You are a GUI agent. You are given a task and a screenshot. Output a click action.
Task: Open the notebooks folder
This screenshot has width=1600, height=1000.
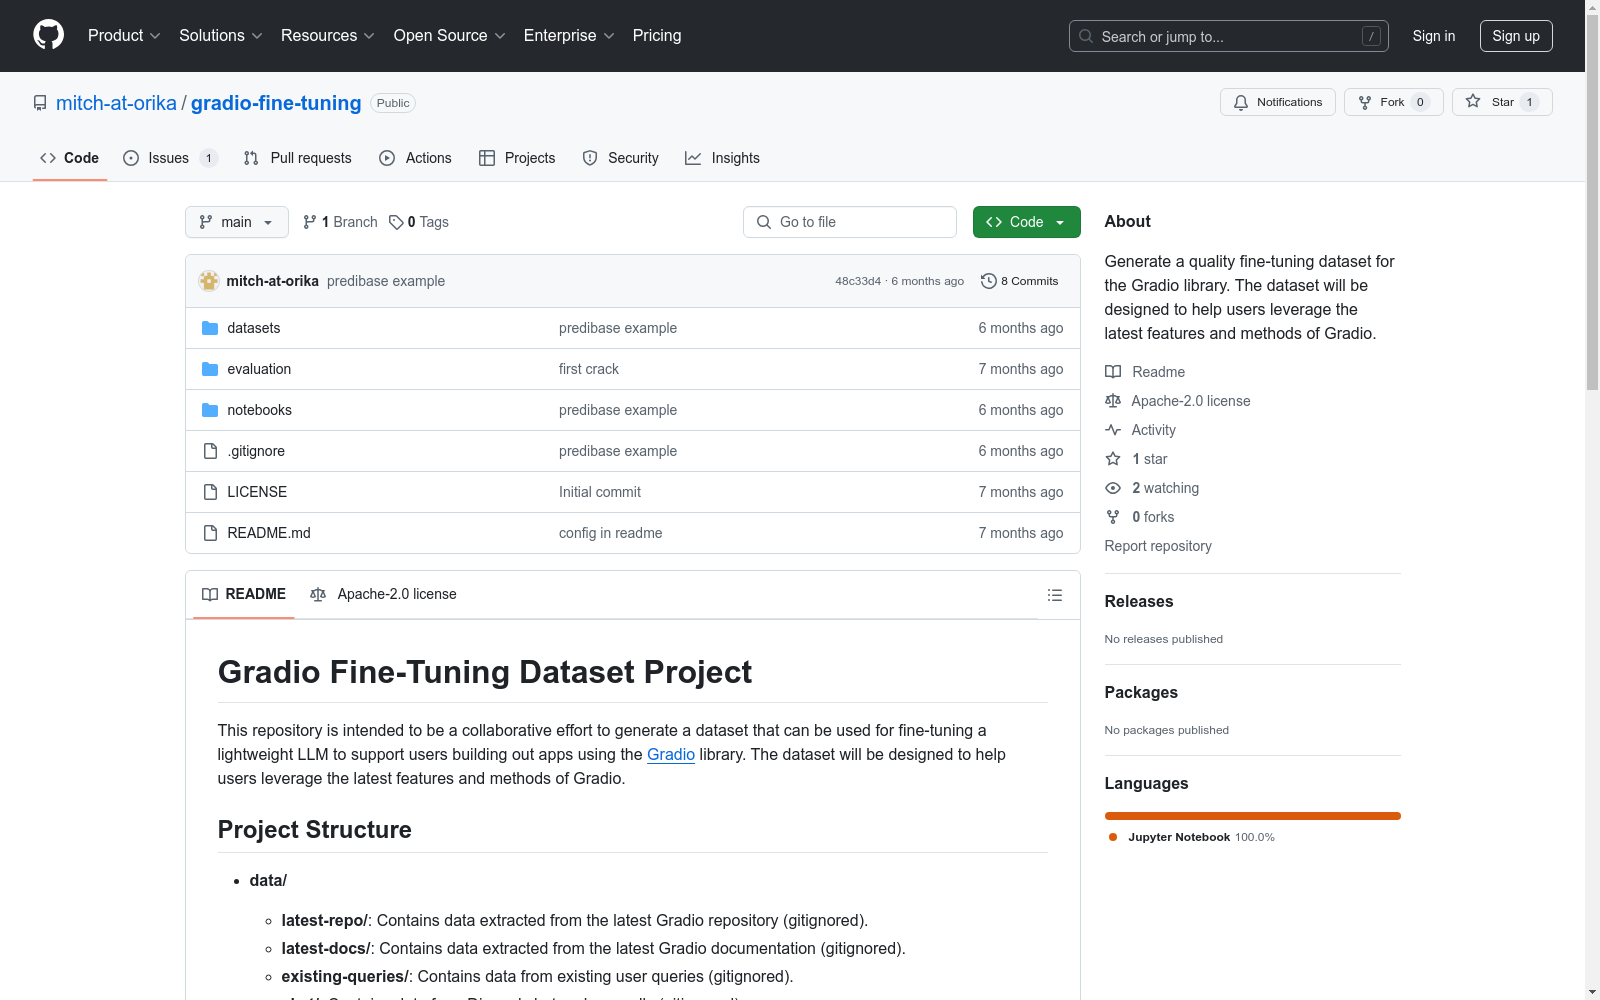pos(260,410)
